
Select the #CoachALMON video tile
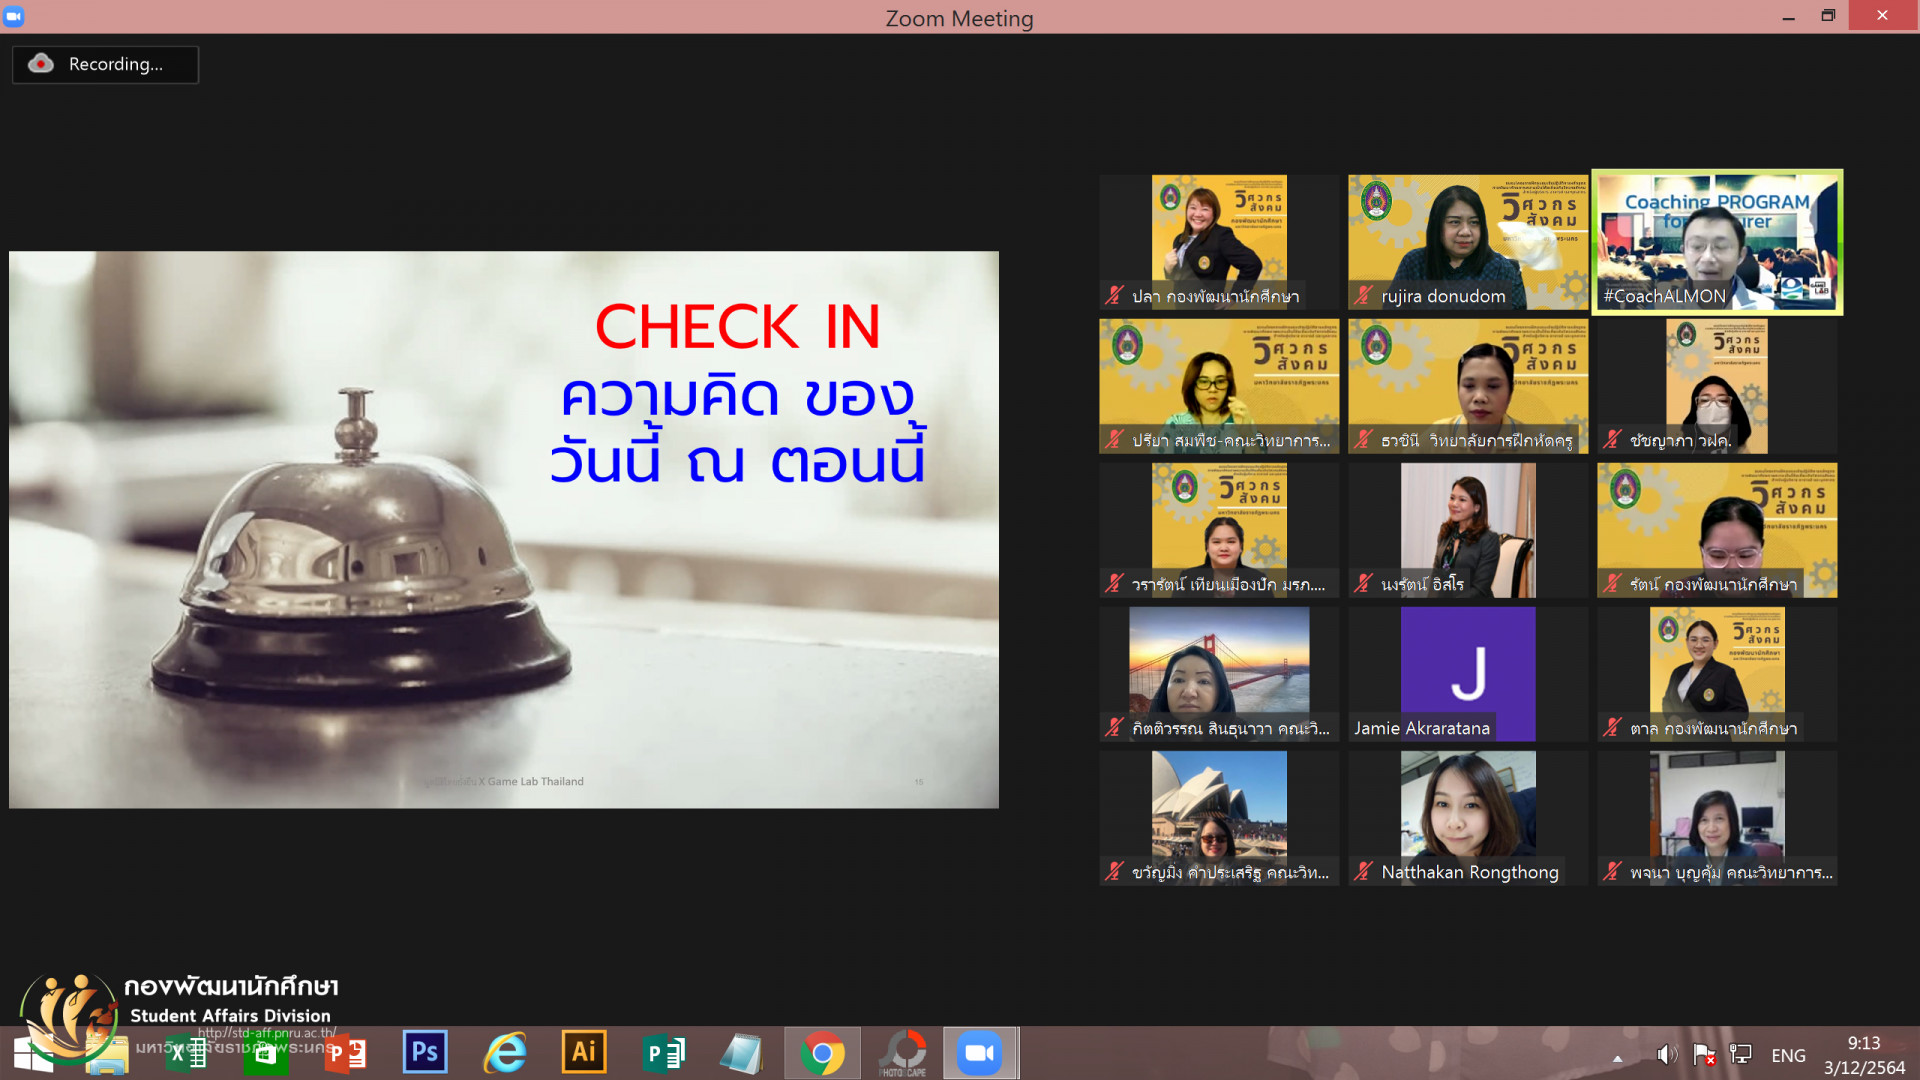click(x=1717, y=242)
